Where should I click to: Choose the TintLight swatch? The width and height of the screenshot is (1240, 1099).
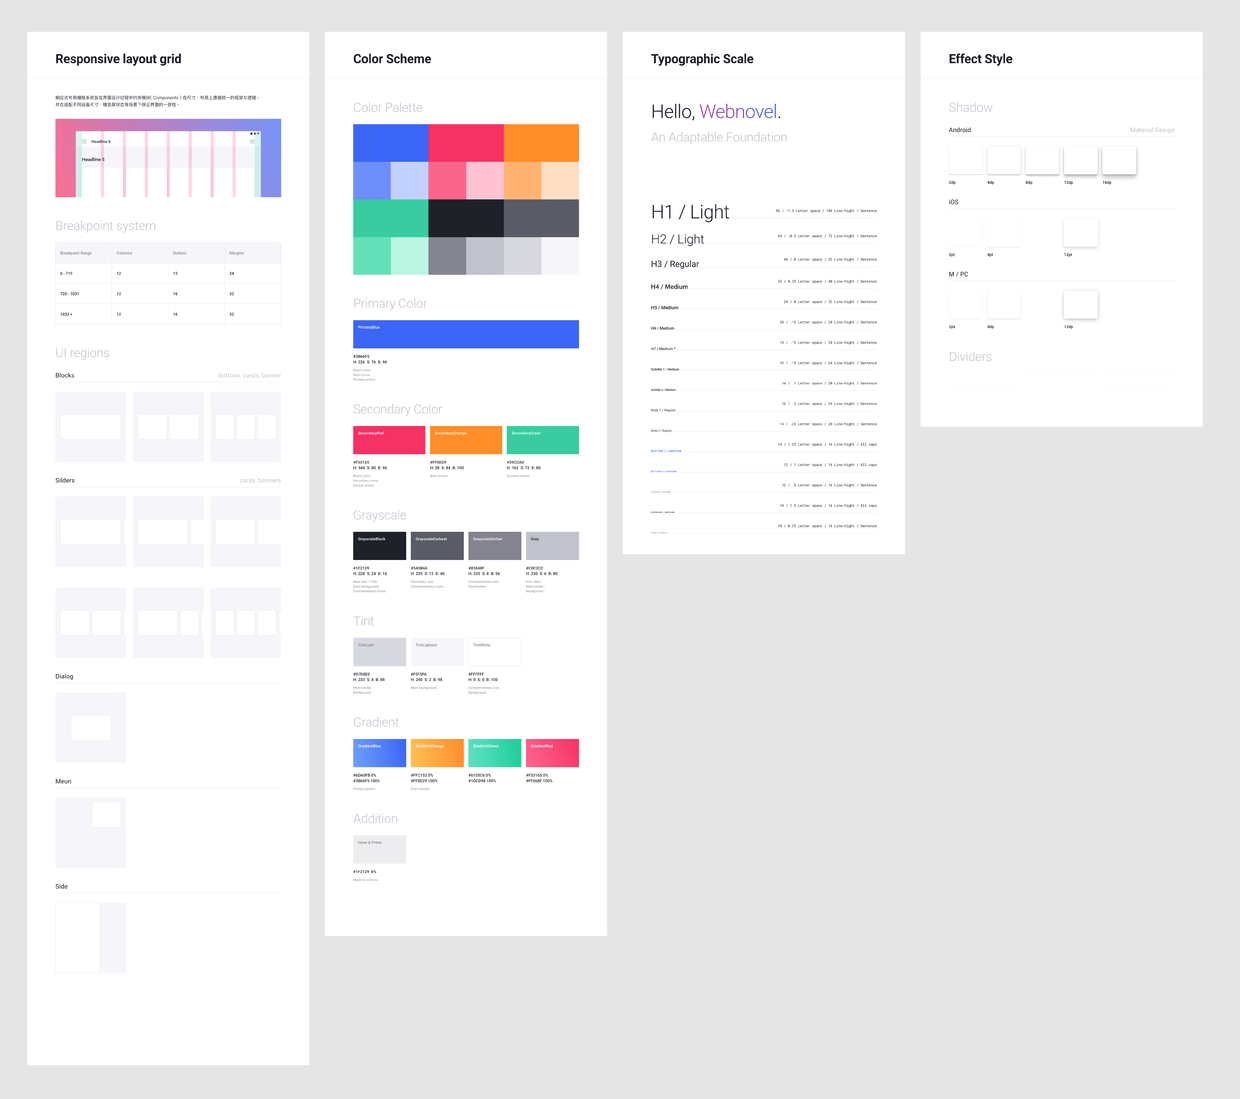(380, 652)
